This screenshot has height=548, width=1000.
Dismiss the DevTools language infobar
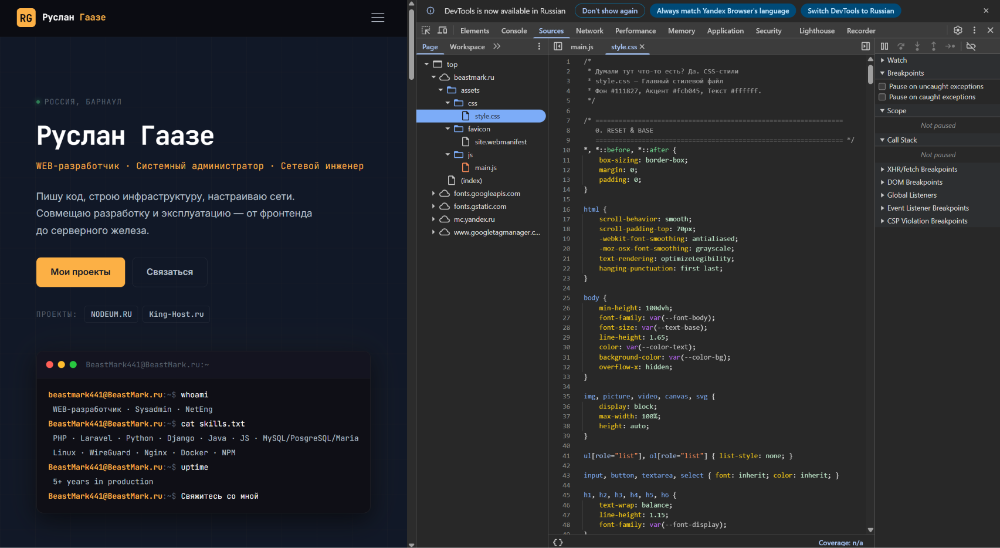tap(985, 11)
